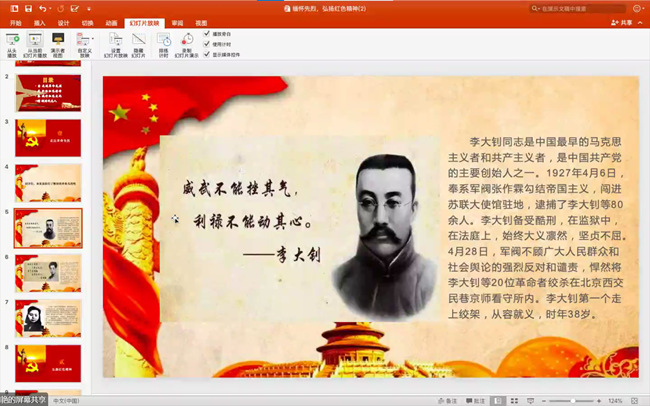The height and width of the screenshot is (406, 650).
Task: Uncheck 使用计时 checkbox
Action: (206, 44)
